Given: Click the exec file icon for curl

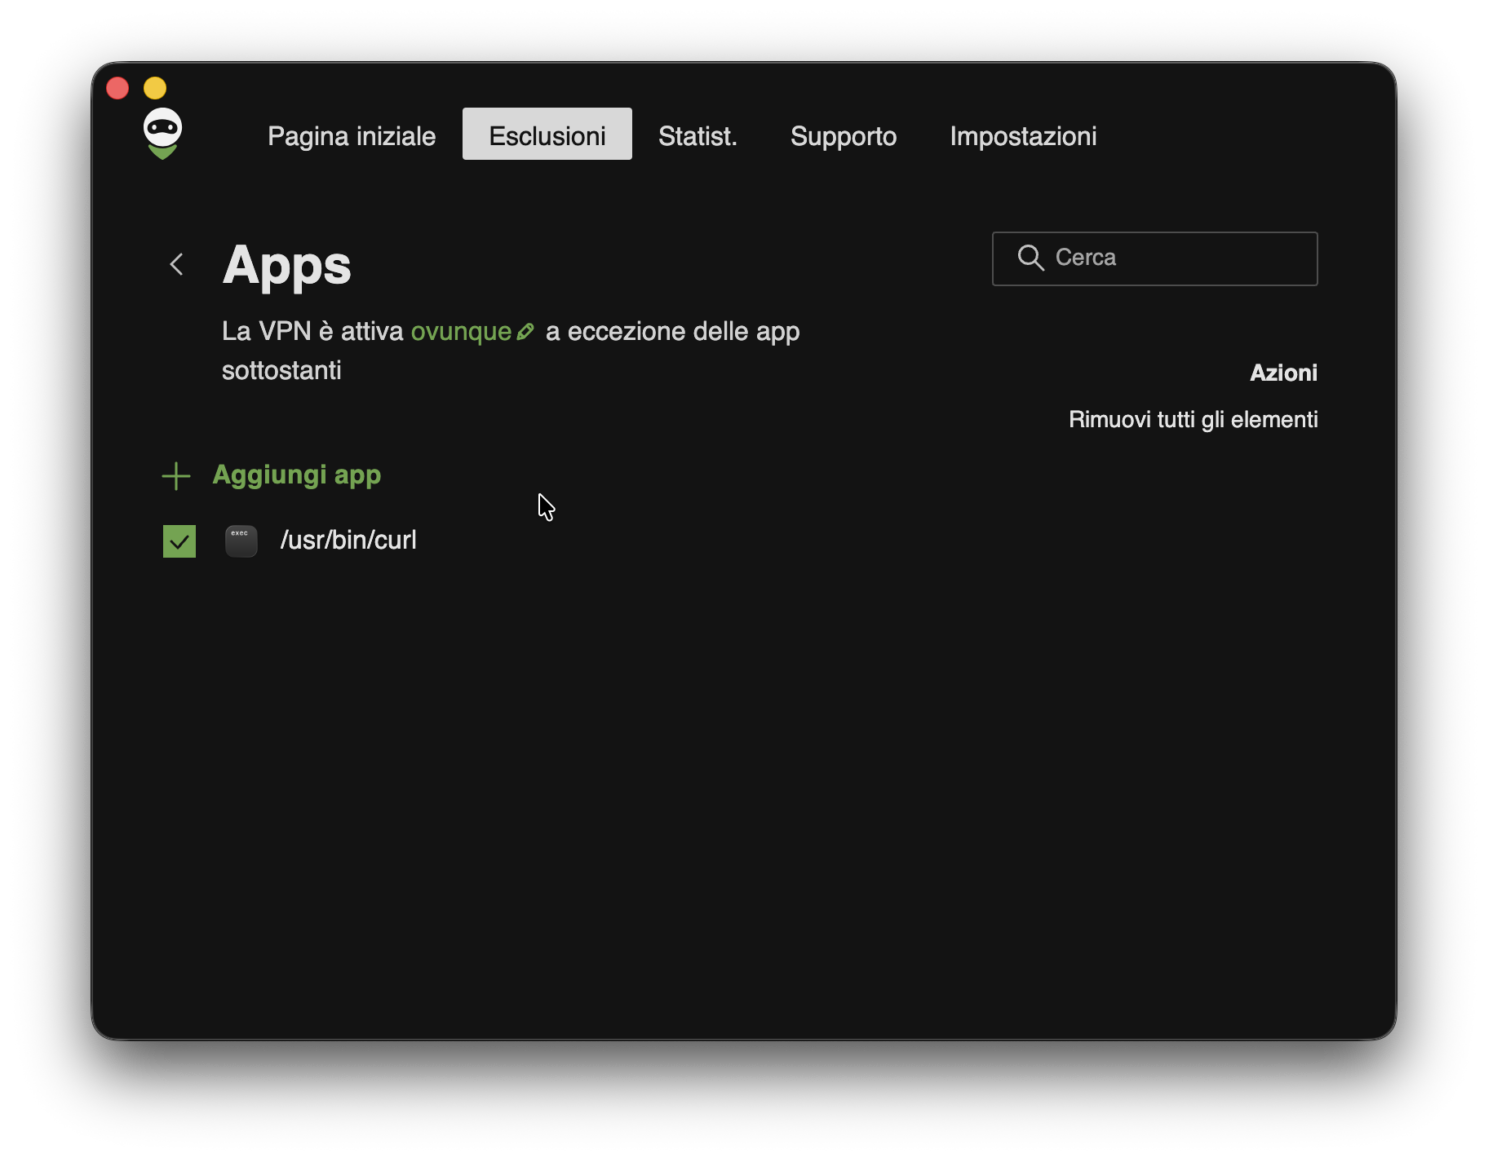Looking at the screenshot, I should pyautogui.click(x=241, y=541).
